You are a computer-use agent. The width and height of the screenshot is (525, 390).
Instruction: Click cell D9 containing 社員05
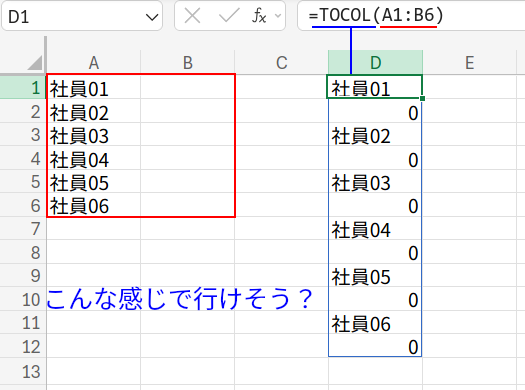point(375,275)
